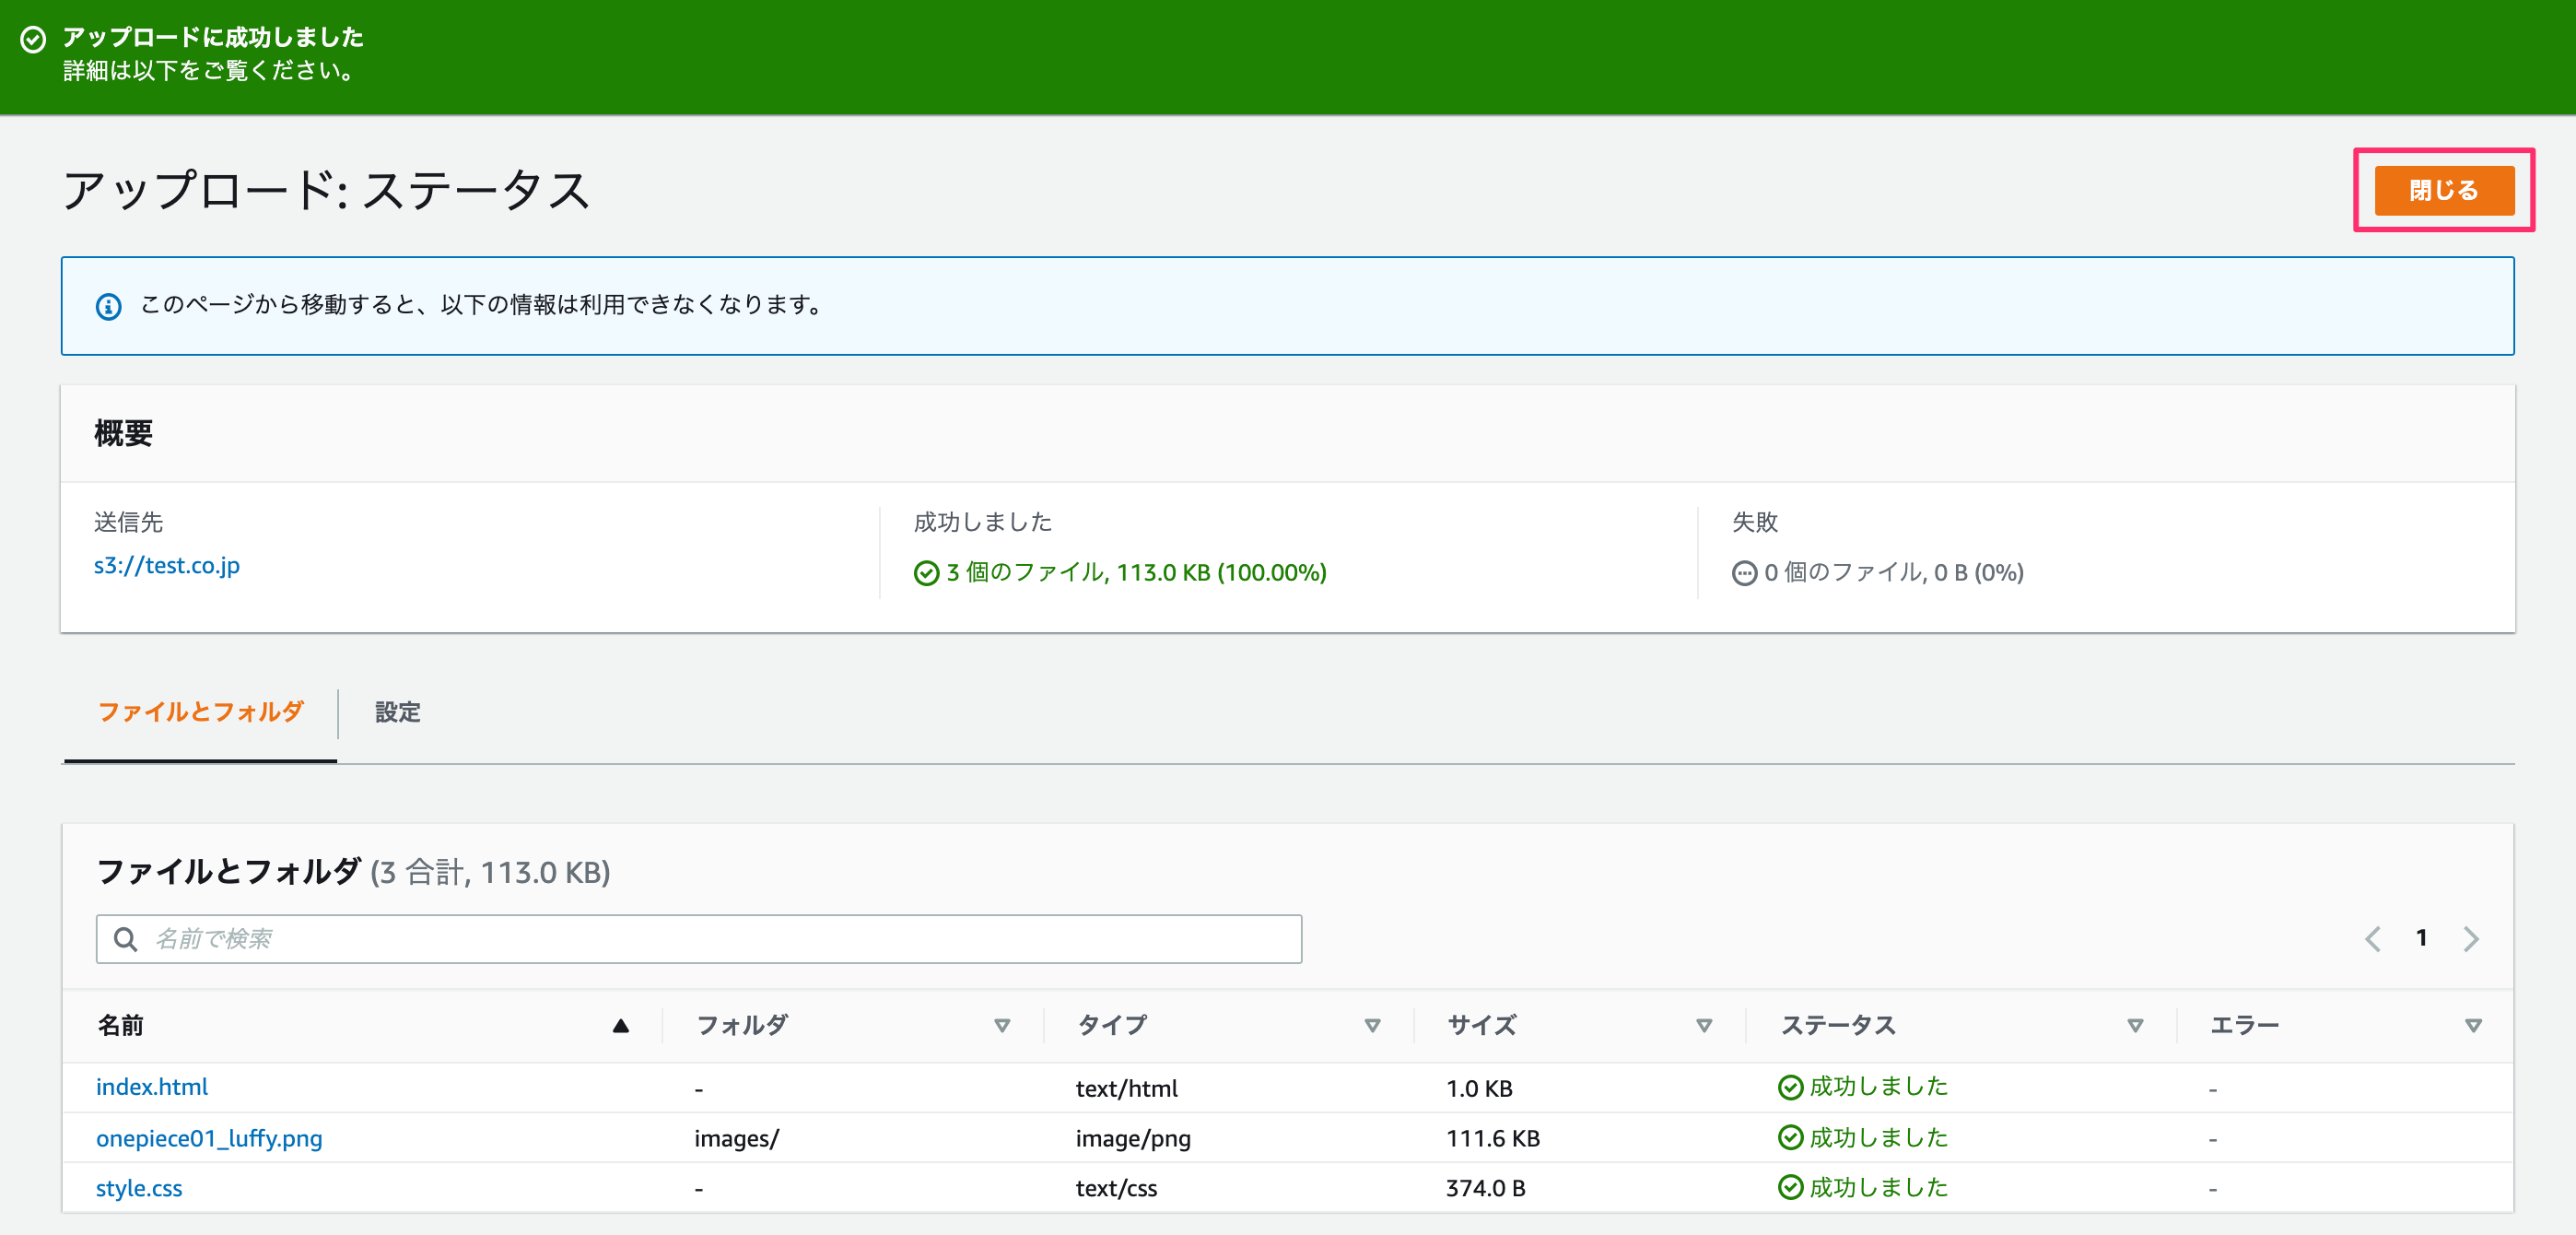Open the フォルダ column sort dropdown
Screen dimensions: 2576x1235
coord(1001,1025)
